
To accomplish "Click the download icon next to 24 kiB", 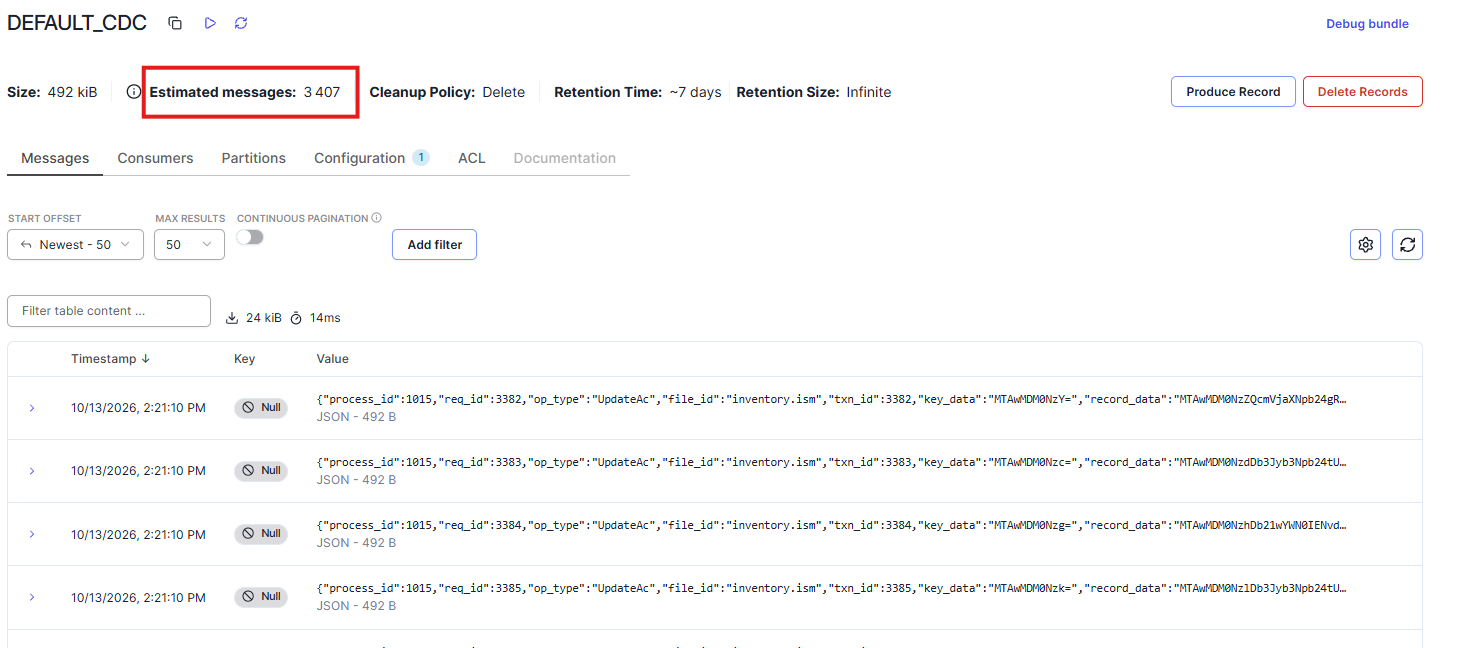I will coord(232,318).
